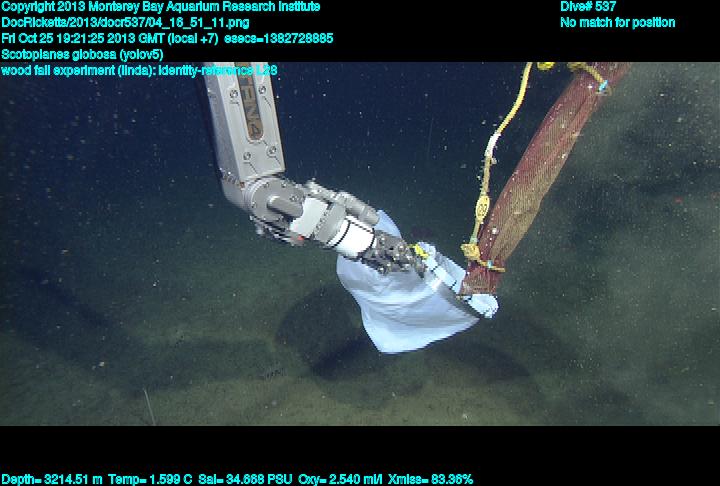Click the Monterey Bay Aquarium copyright text
This screenshot has width=720, height=486.
point(160,7)
